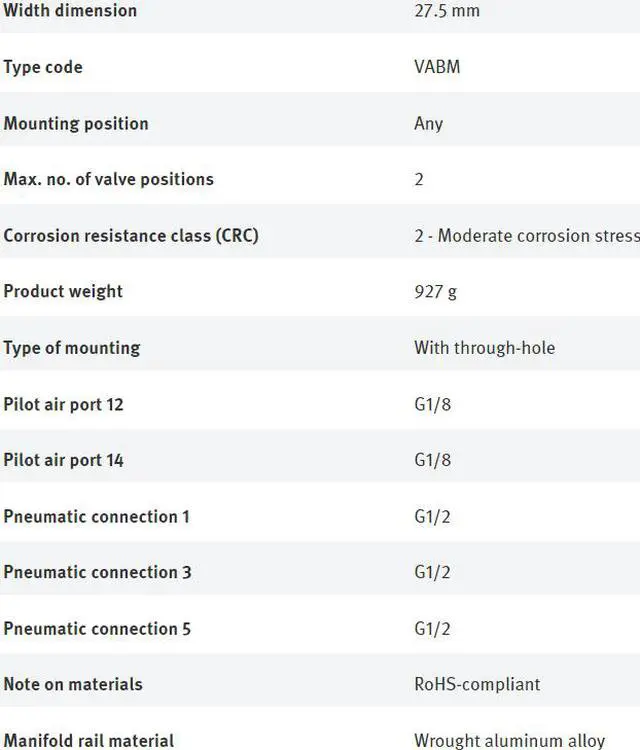Viewport: 640px width, 750px height.
Task: Click the Max. no. of valve positions label
Action: [x=109, y=179]
